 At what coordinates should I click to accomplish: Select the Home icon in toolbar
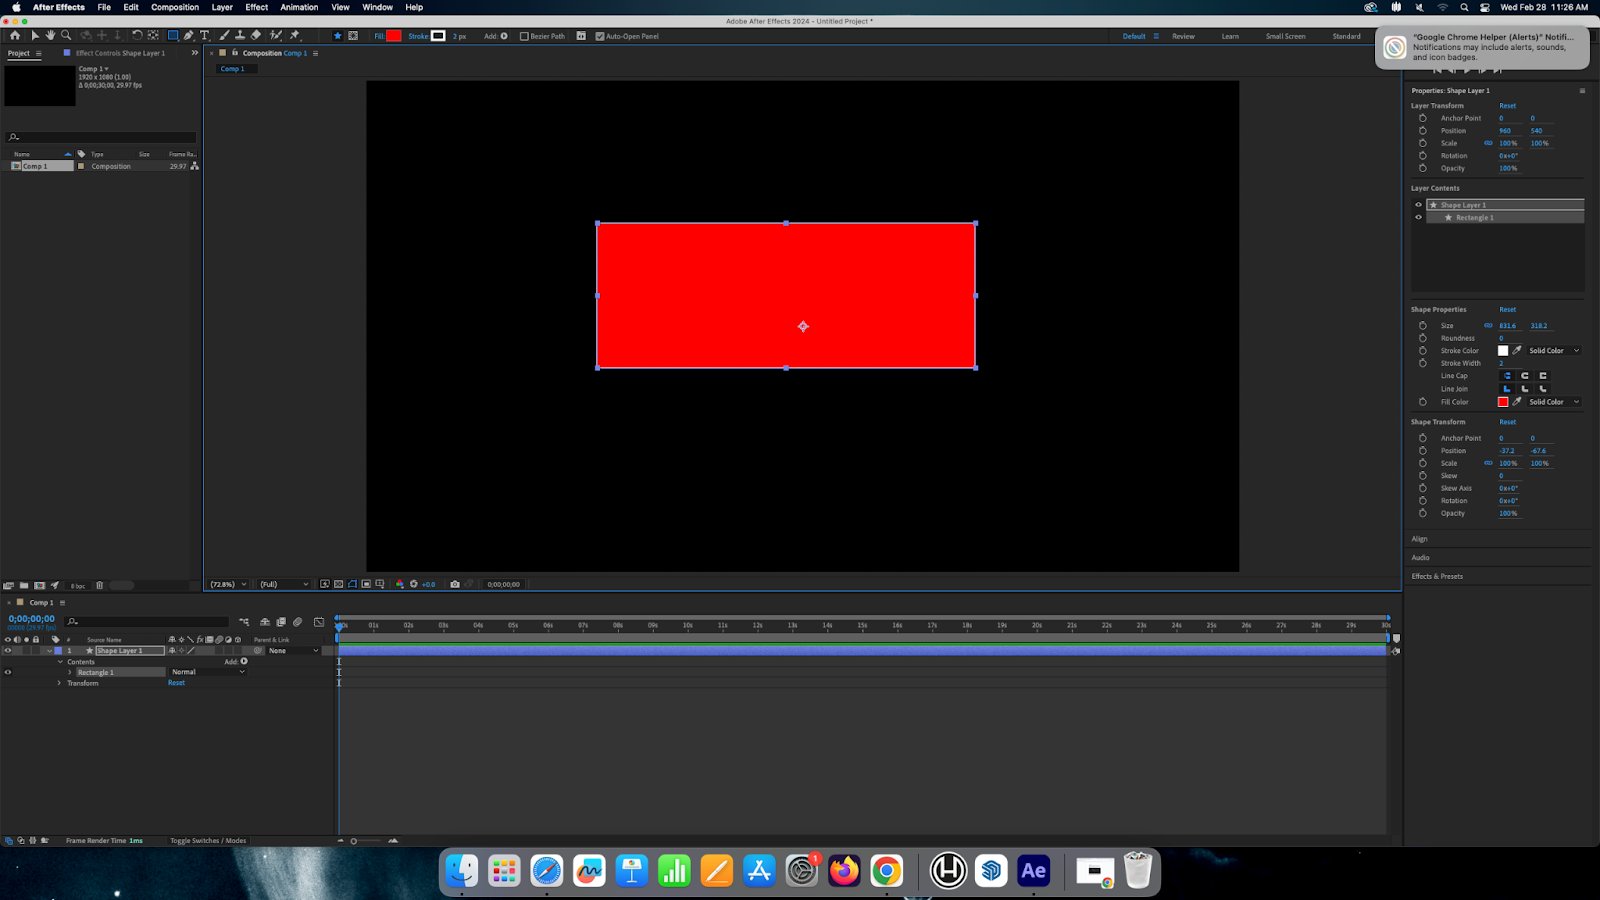click(x=14, y=35)
